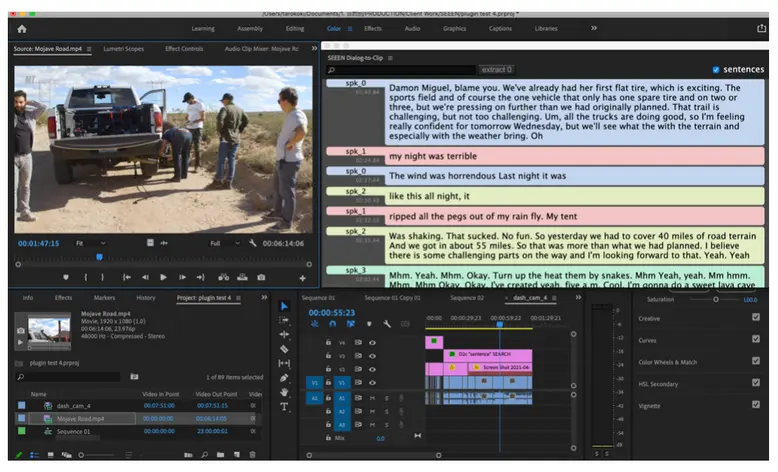Click the Home icon in the top bar

(21, 29)
